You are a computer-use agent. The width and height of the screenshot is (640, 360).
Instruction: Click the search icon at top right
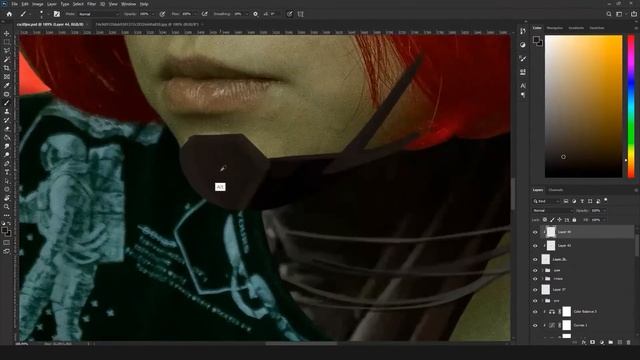tap(609, 14)
